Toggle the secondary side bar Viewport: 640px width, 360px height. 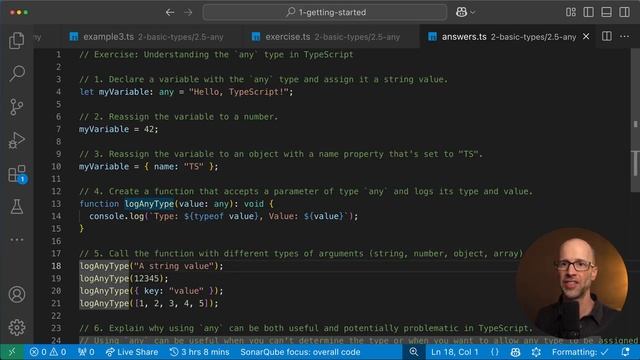click(x=624, y=12)
